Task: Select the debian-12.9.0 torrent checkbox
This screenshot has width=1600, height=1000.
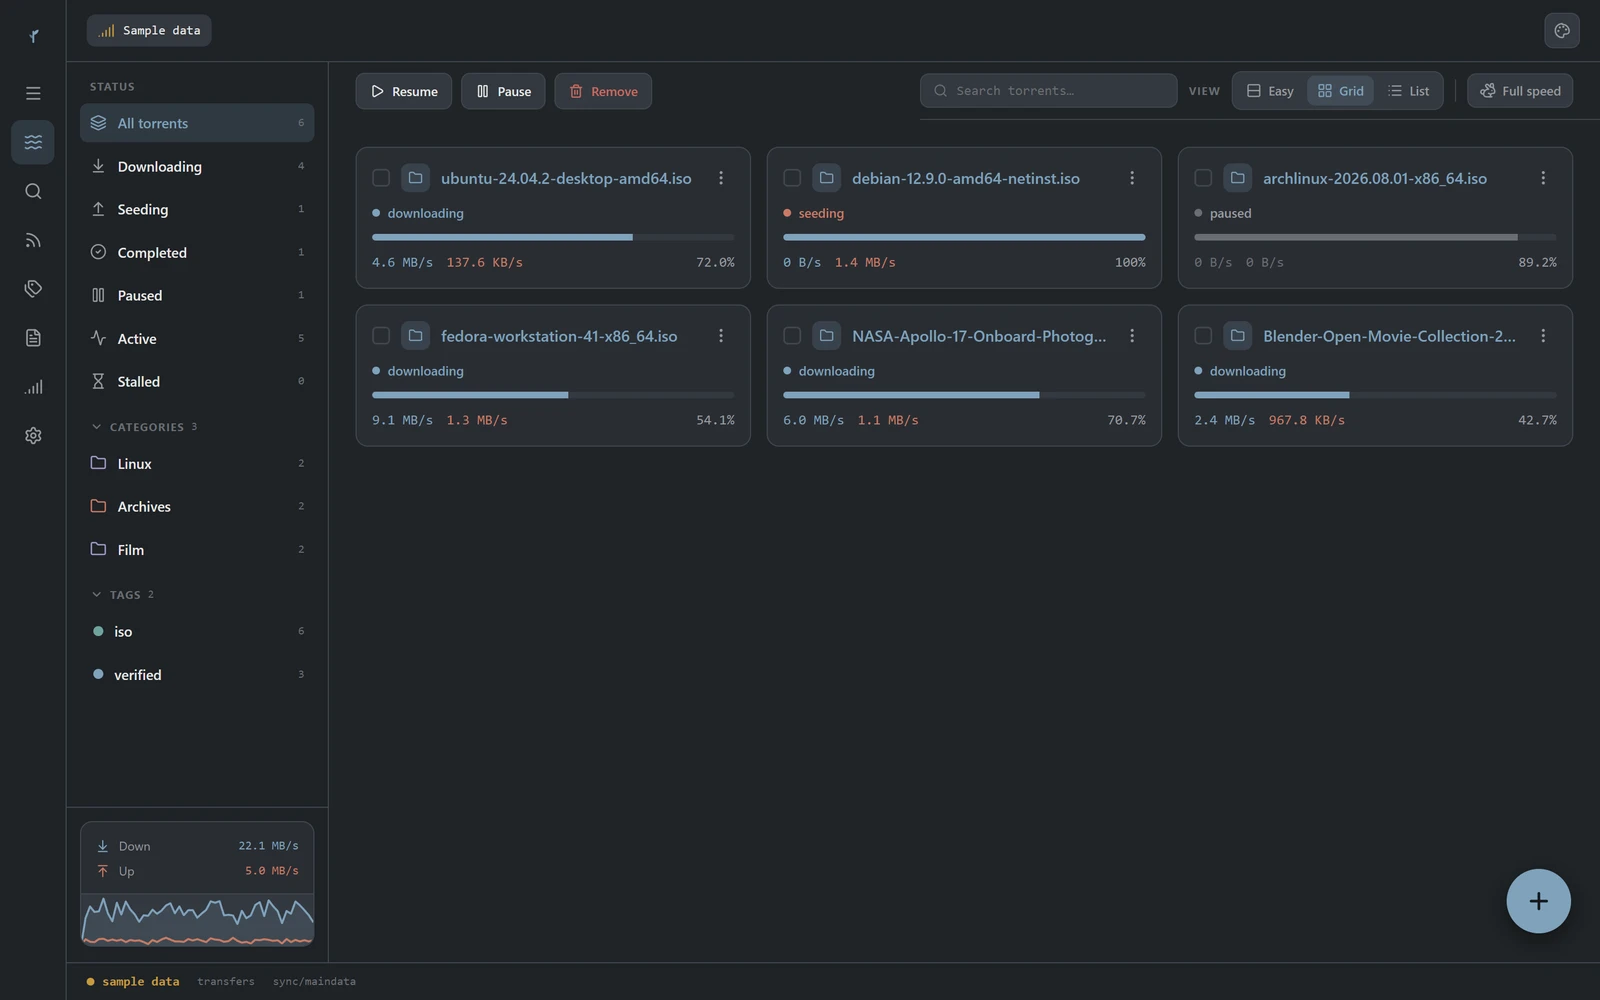Action: click(x=792, y=178)
